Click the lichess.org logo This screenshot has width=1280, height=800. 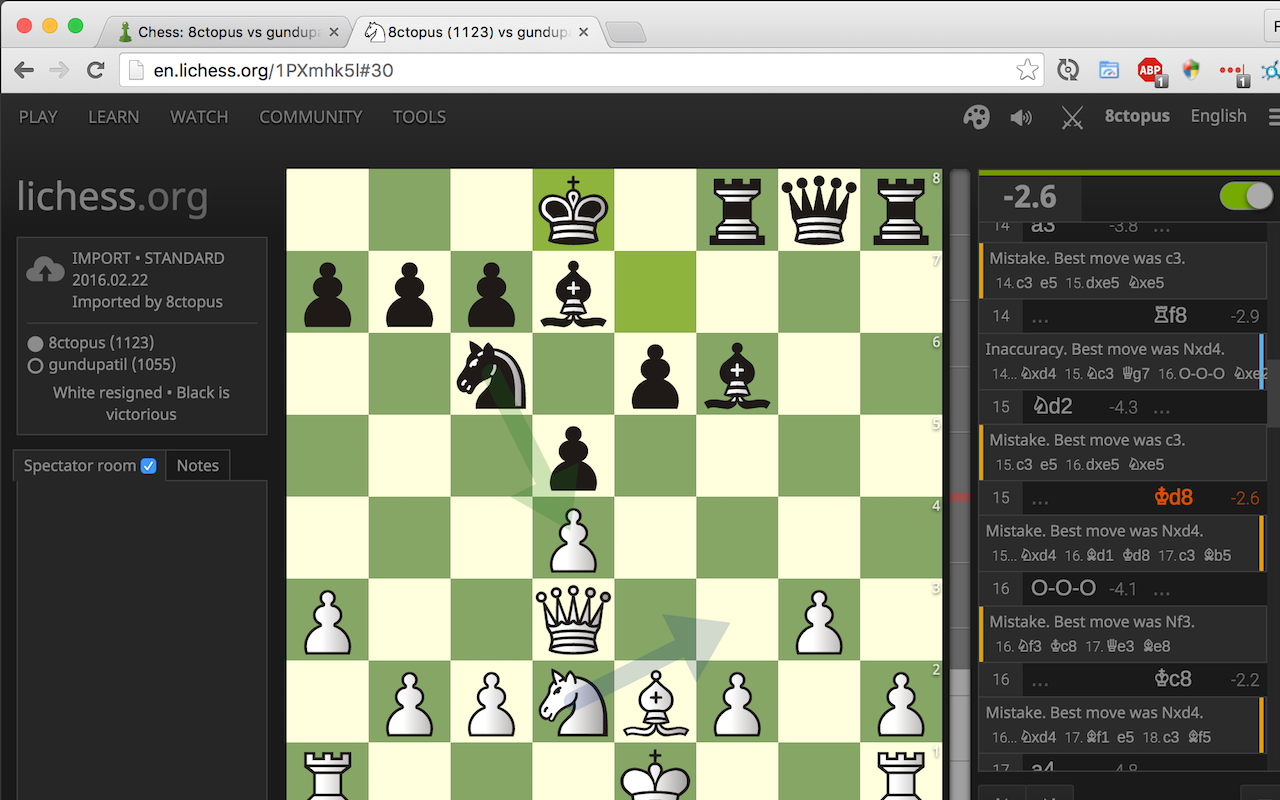click(112, 197)
